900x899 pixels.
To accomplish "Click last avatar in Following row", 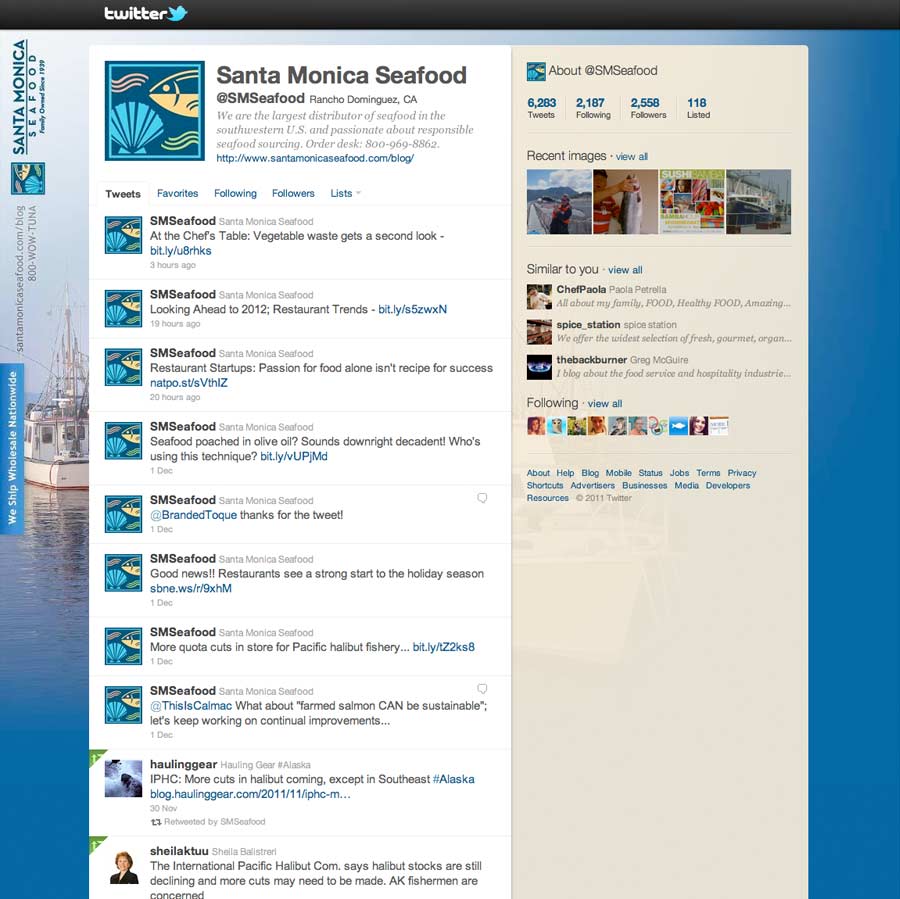I will click(719, 426).
